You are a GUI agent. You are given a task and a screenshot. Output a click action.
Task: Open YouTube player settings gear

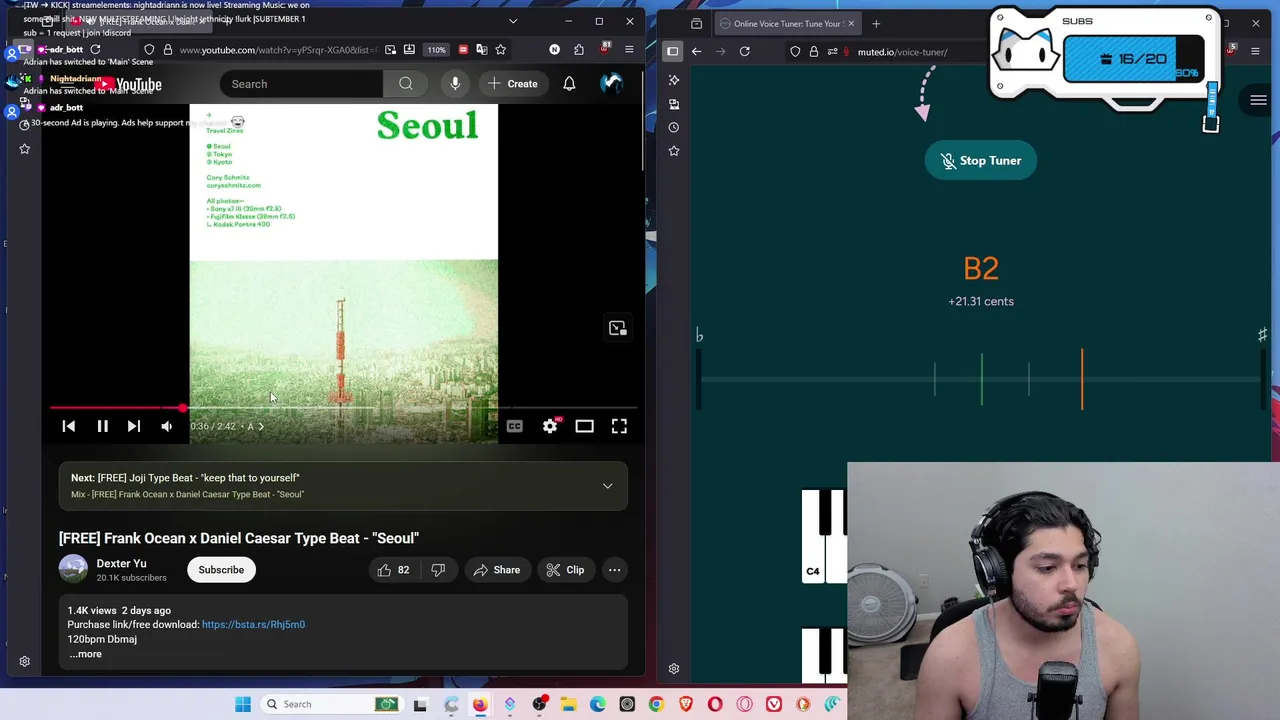click(550, 426)
